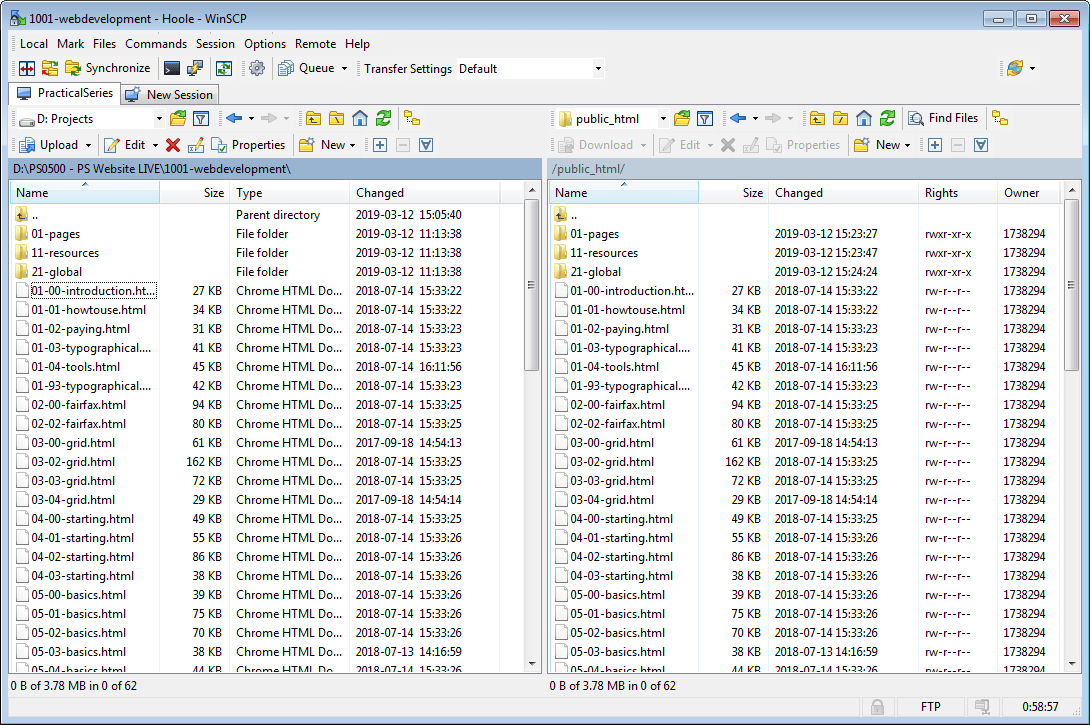Sort local files by Size column
This screenshot has width=1090, height=725.
click(x=195, y=193)
